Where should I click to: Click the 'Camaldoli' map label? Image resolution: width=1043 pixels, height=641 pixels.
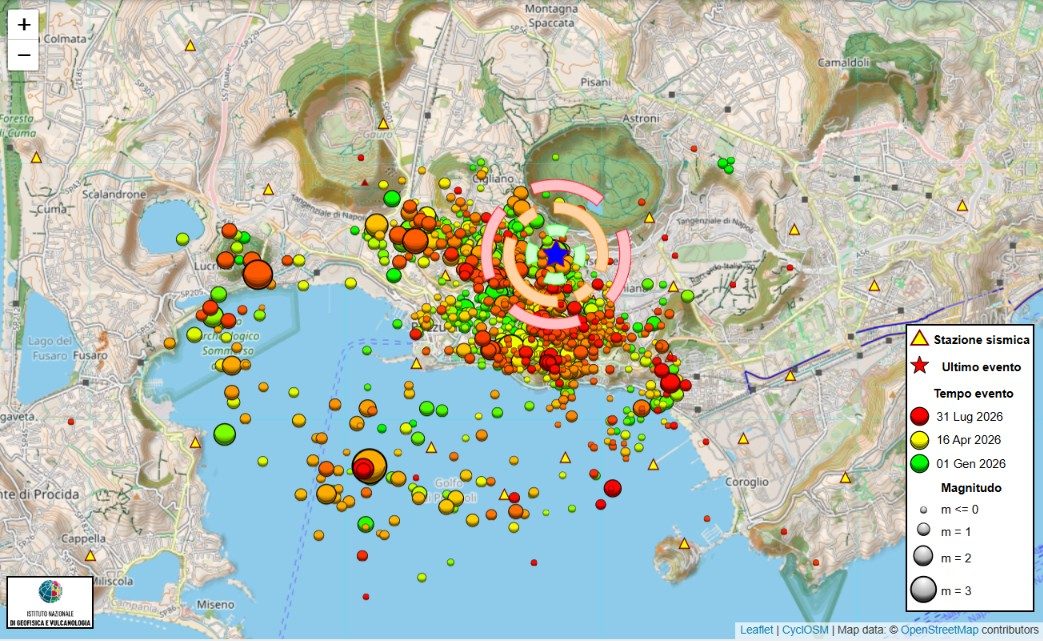tap(844, 63)
